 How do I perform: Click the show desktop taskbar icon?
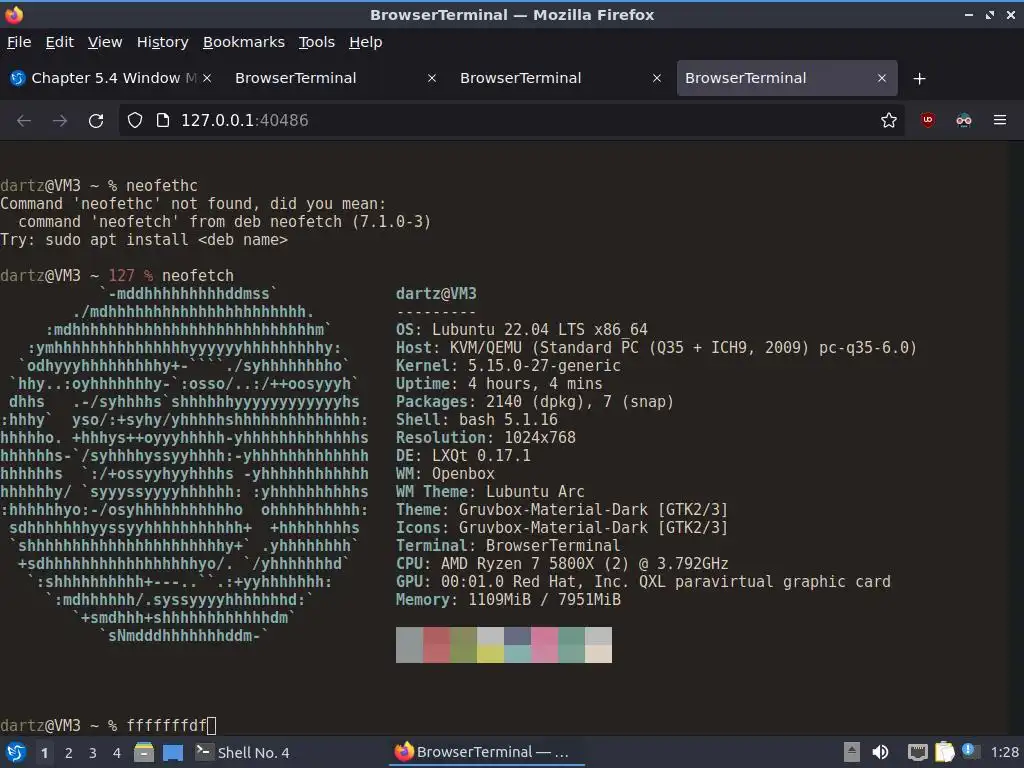(x=173, y=752)
